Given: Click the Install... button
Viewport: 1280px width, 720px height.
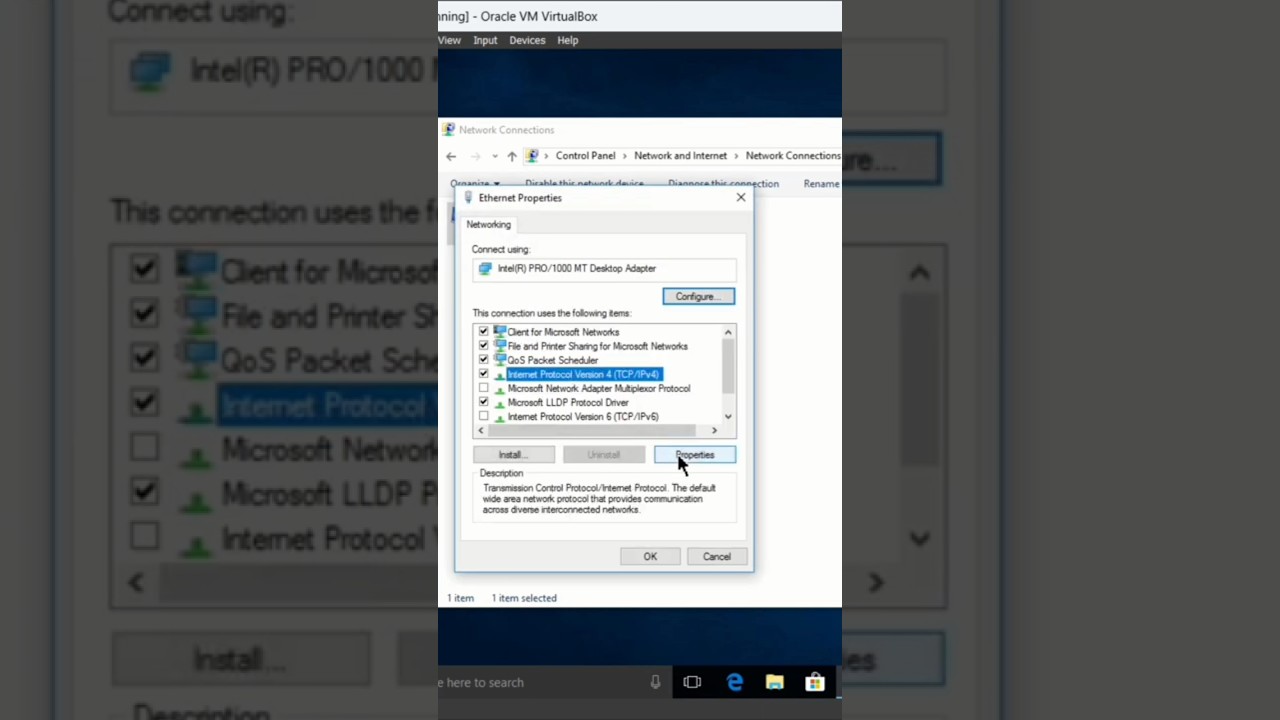Looking at the screenshot, I should (513, 455).
